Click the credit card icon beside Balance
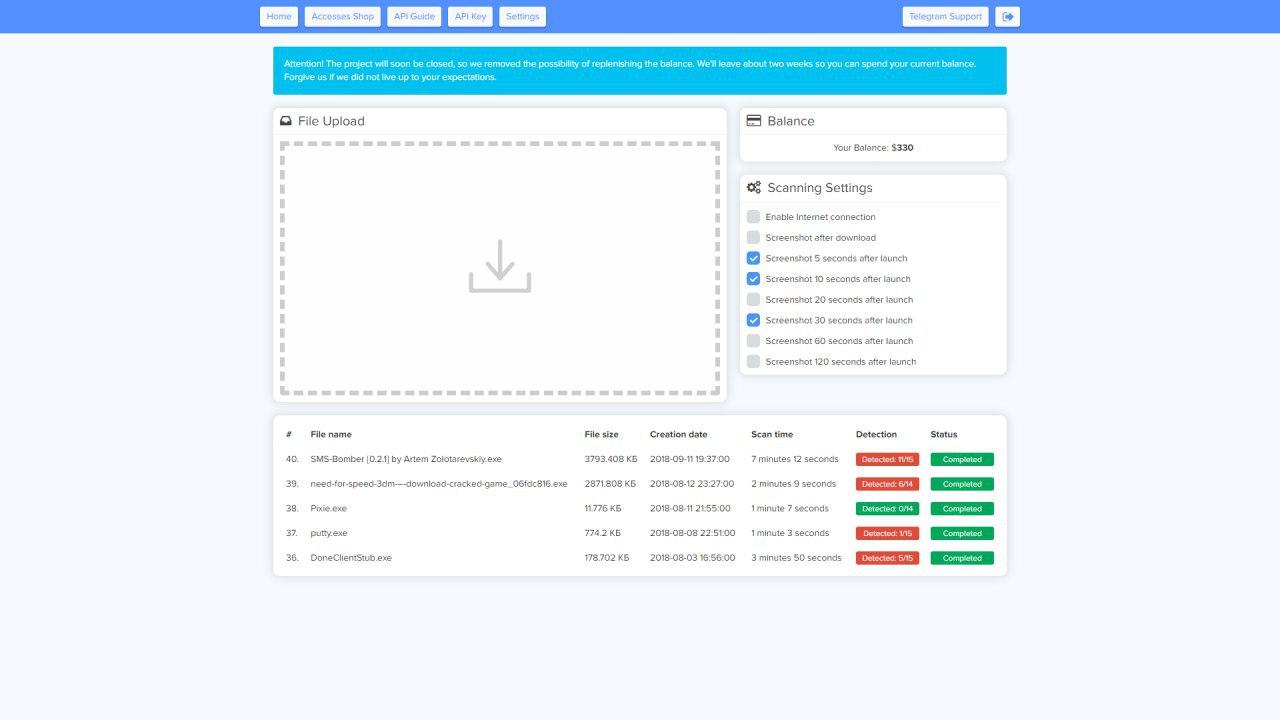The width and height of the screenshot is (1280, 720). coord(754,121)
